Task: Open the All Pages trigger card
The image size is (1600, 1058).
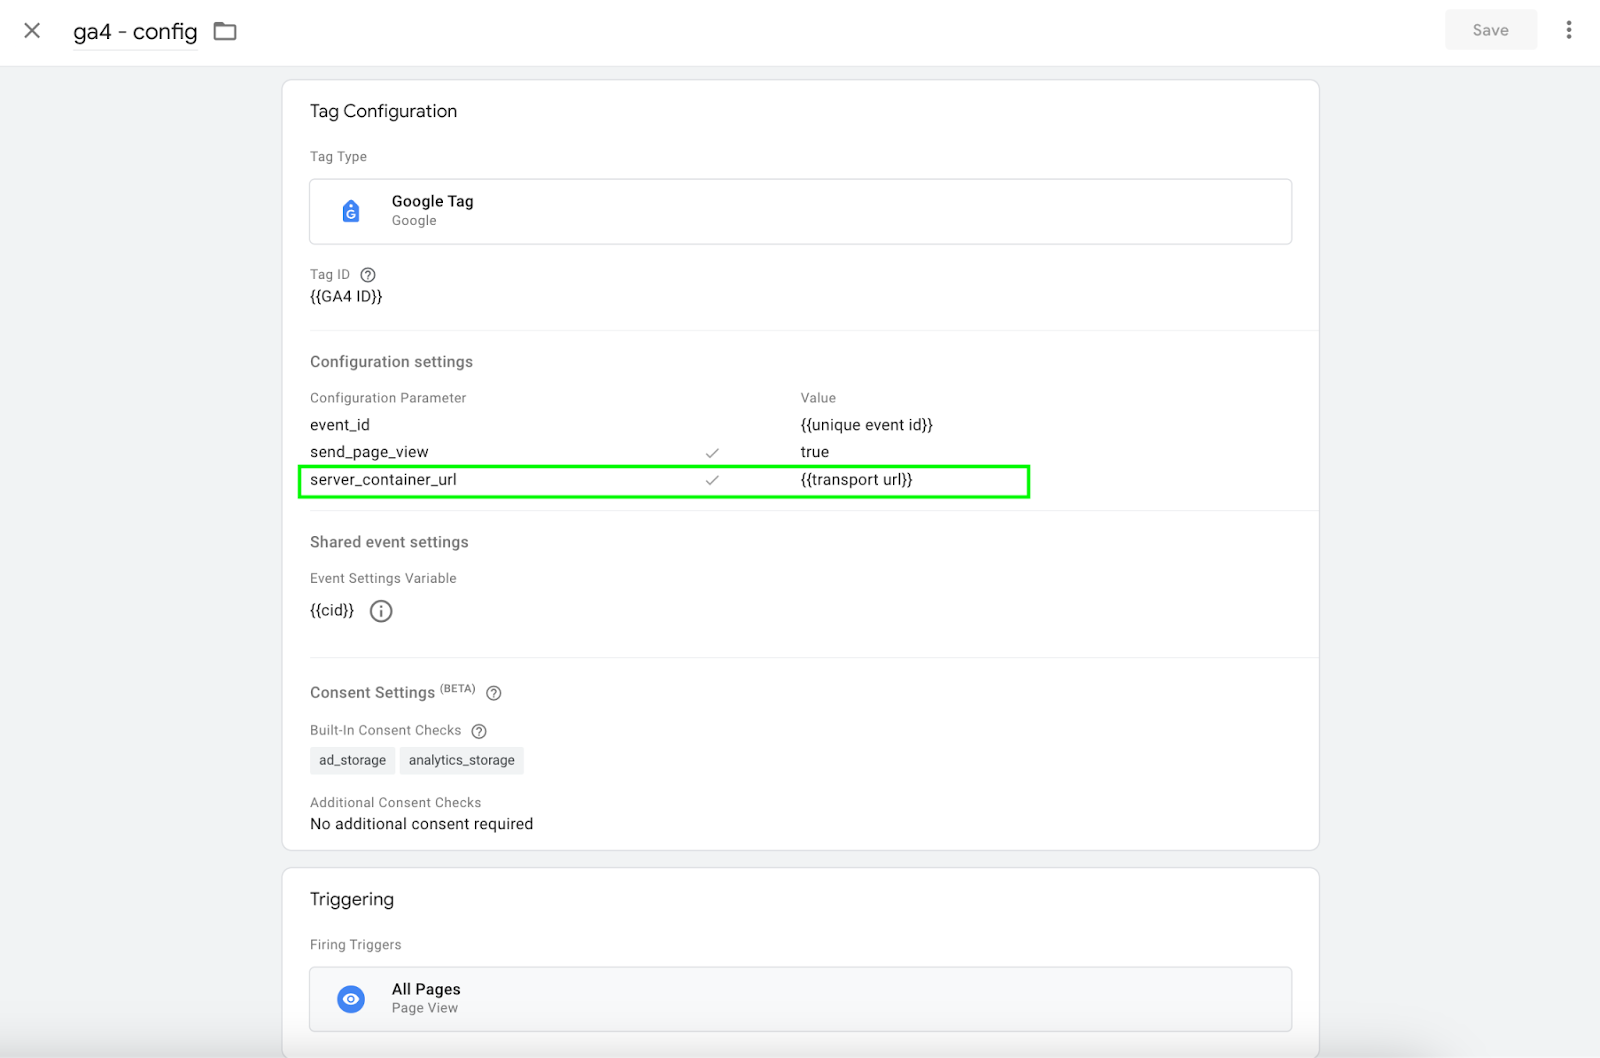Action: point(800,999)
